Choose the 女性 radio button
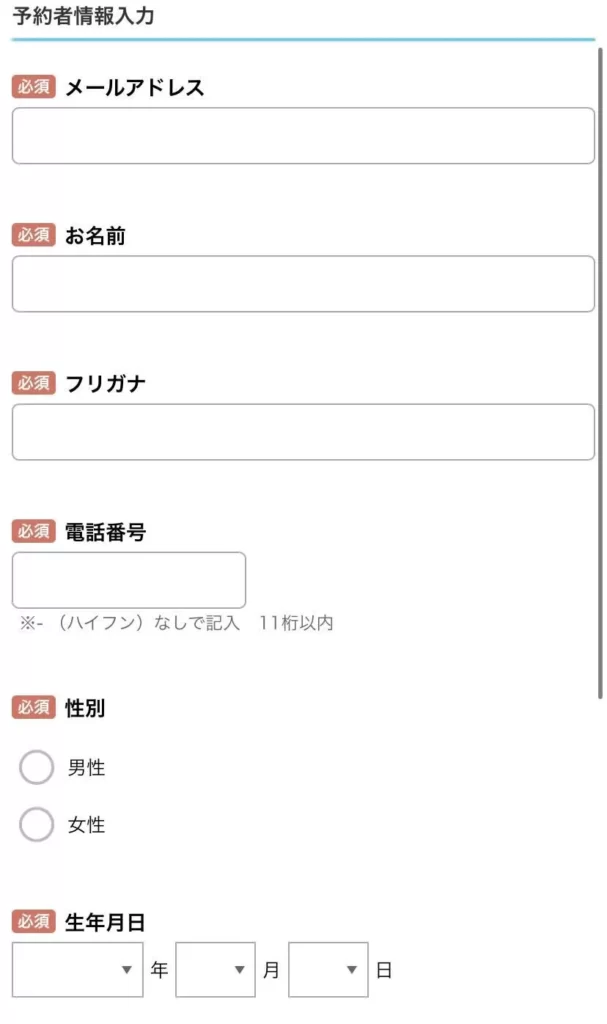607x1024 pixels. [37, 826]
